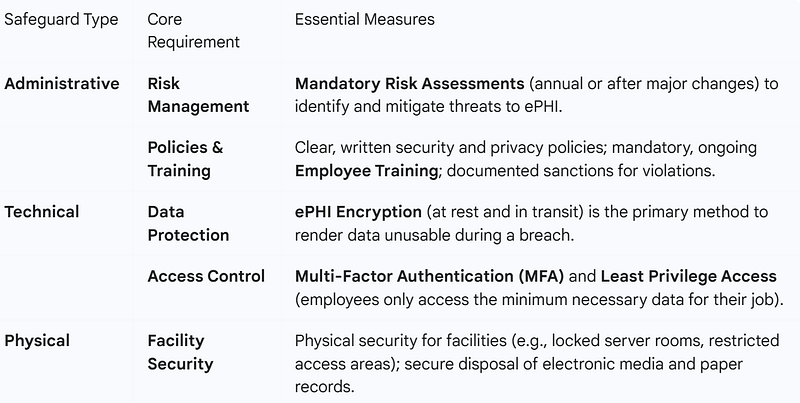
Task: Select the Physical safeguard cell
Action: [x=37, y=341]
